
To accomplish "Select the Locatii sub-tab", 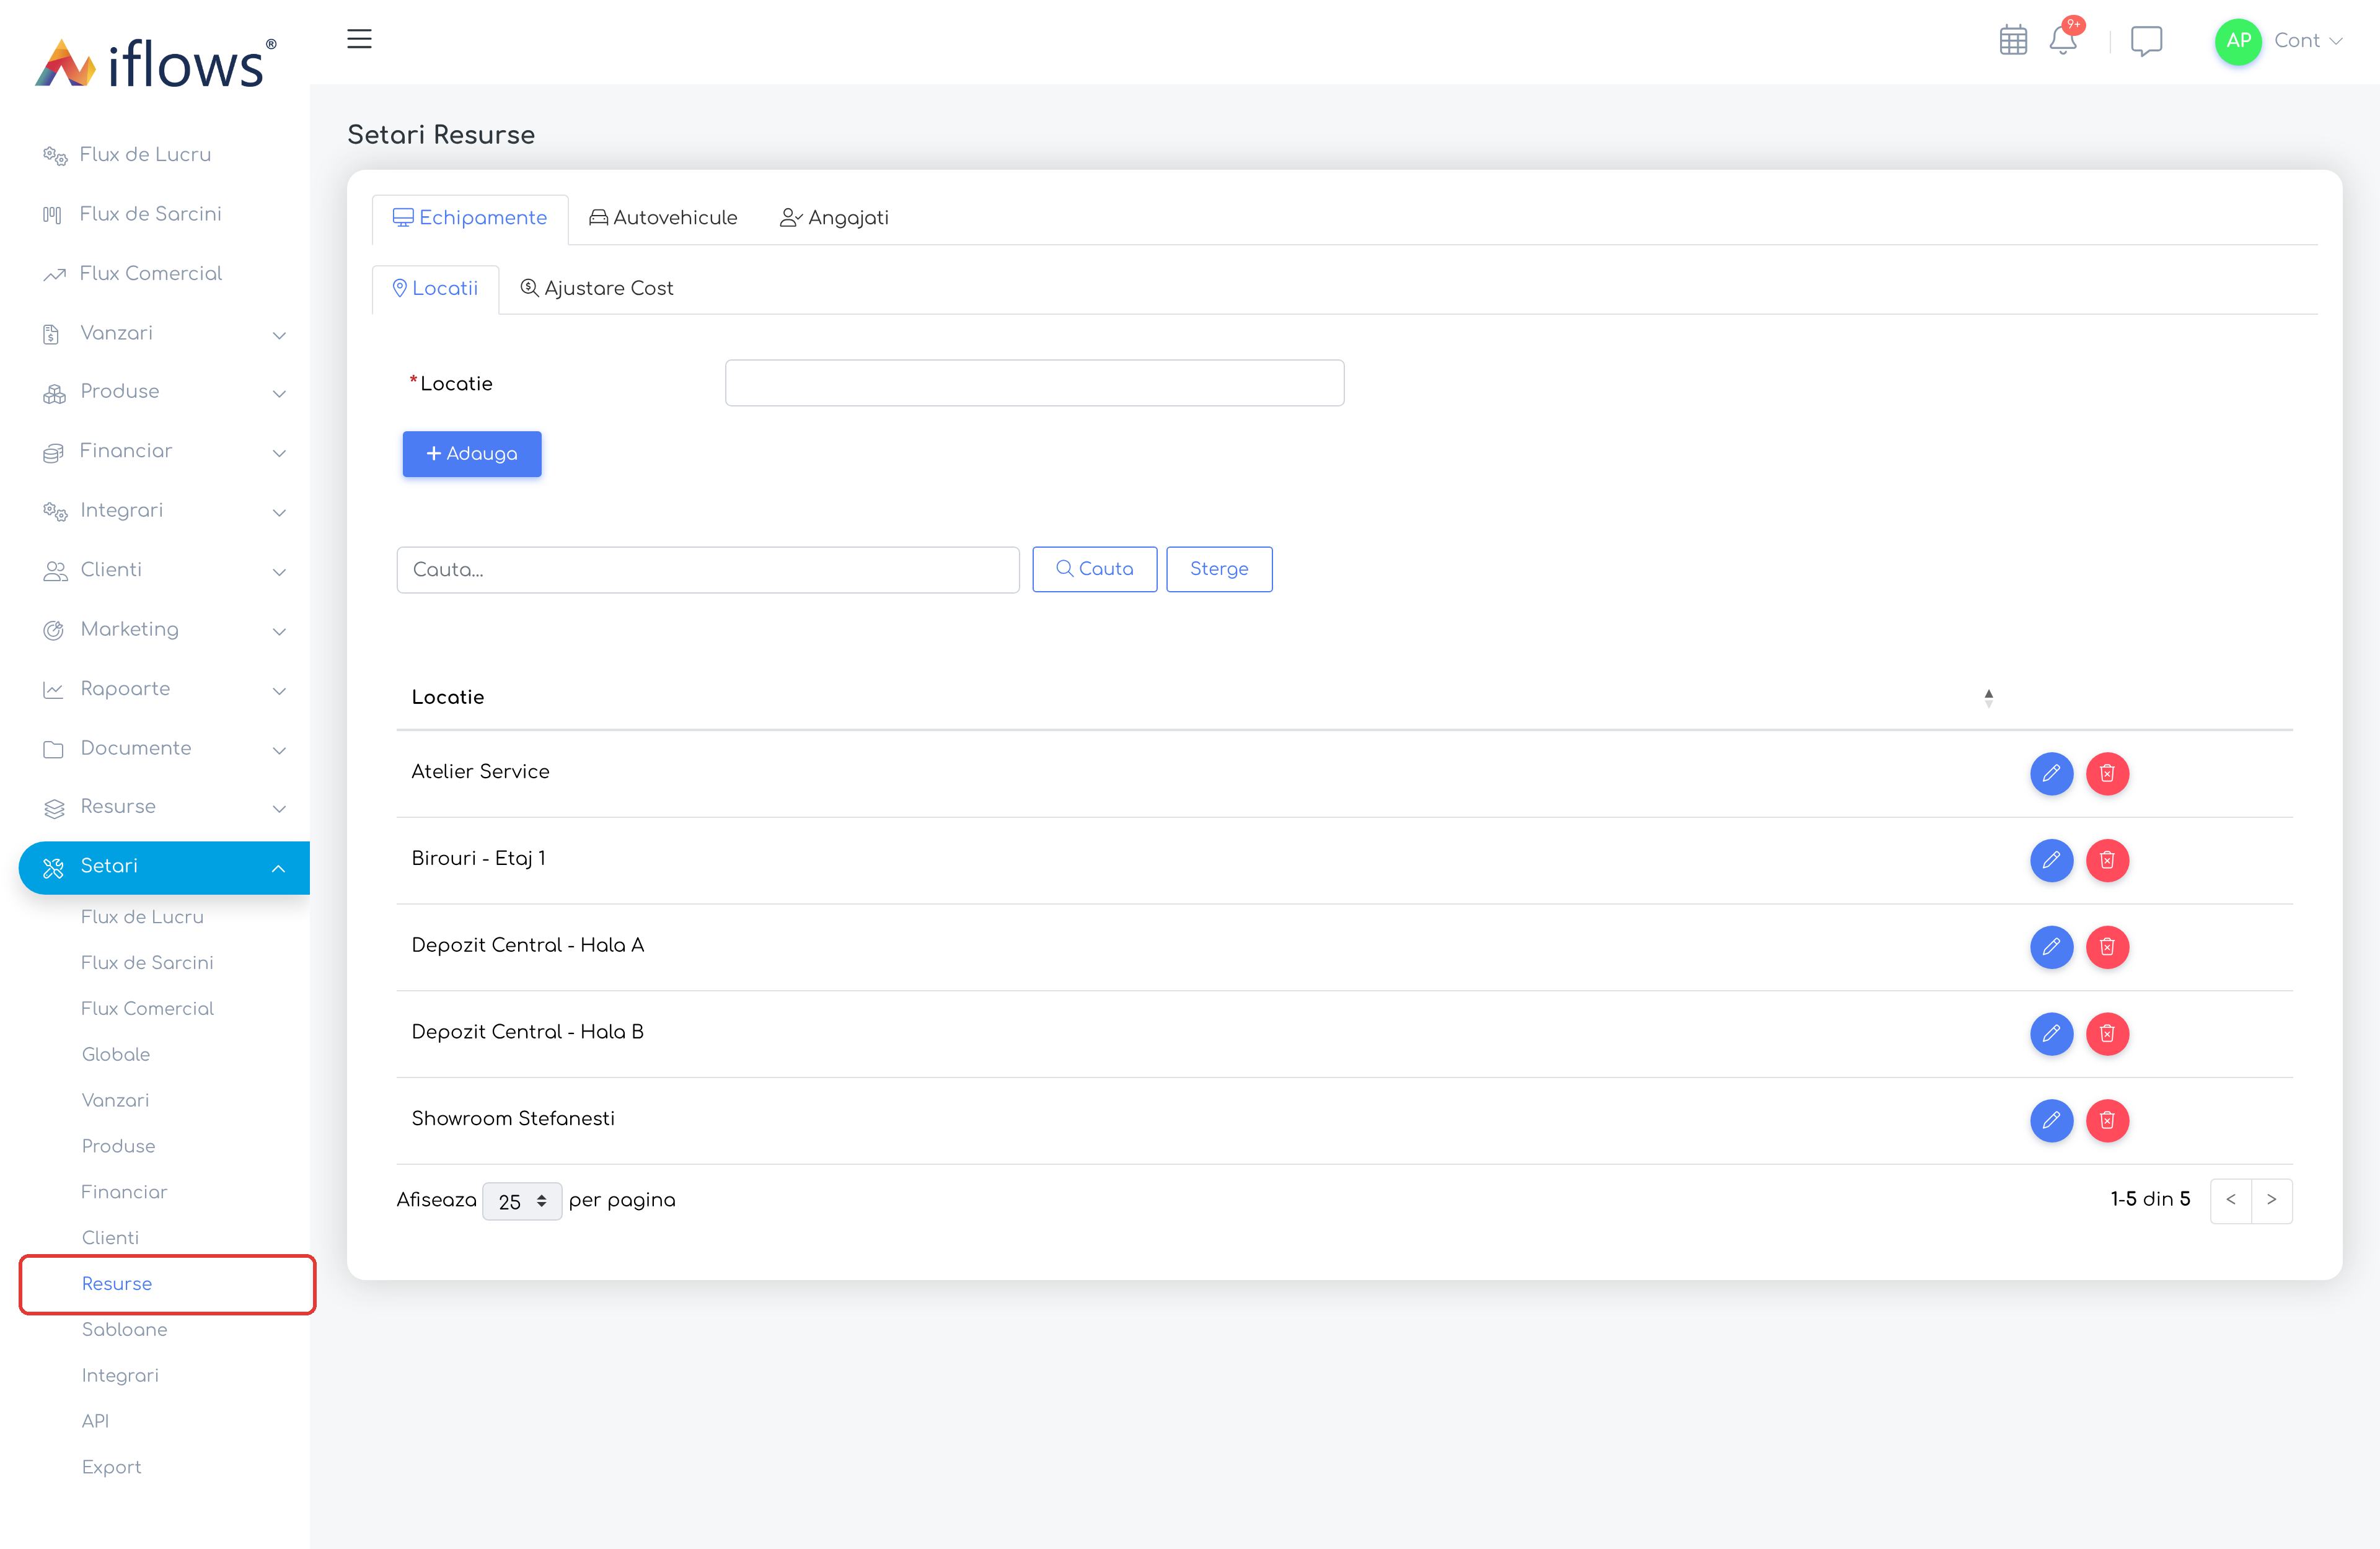I will [435, 289].
